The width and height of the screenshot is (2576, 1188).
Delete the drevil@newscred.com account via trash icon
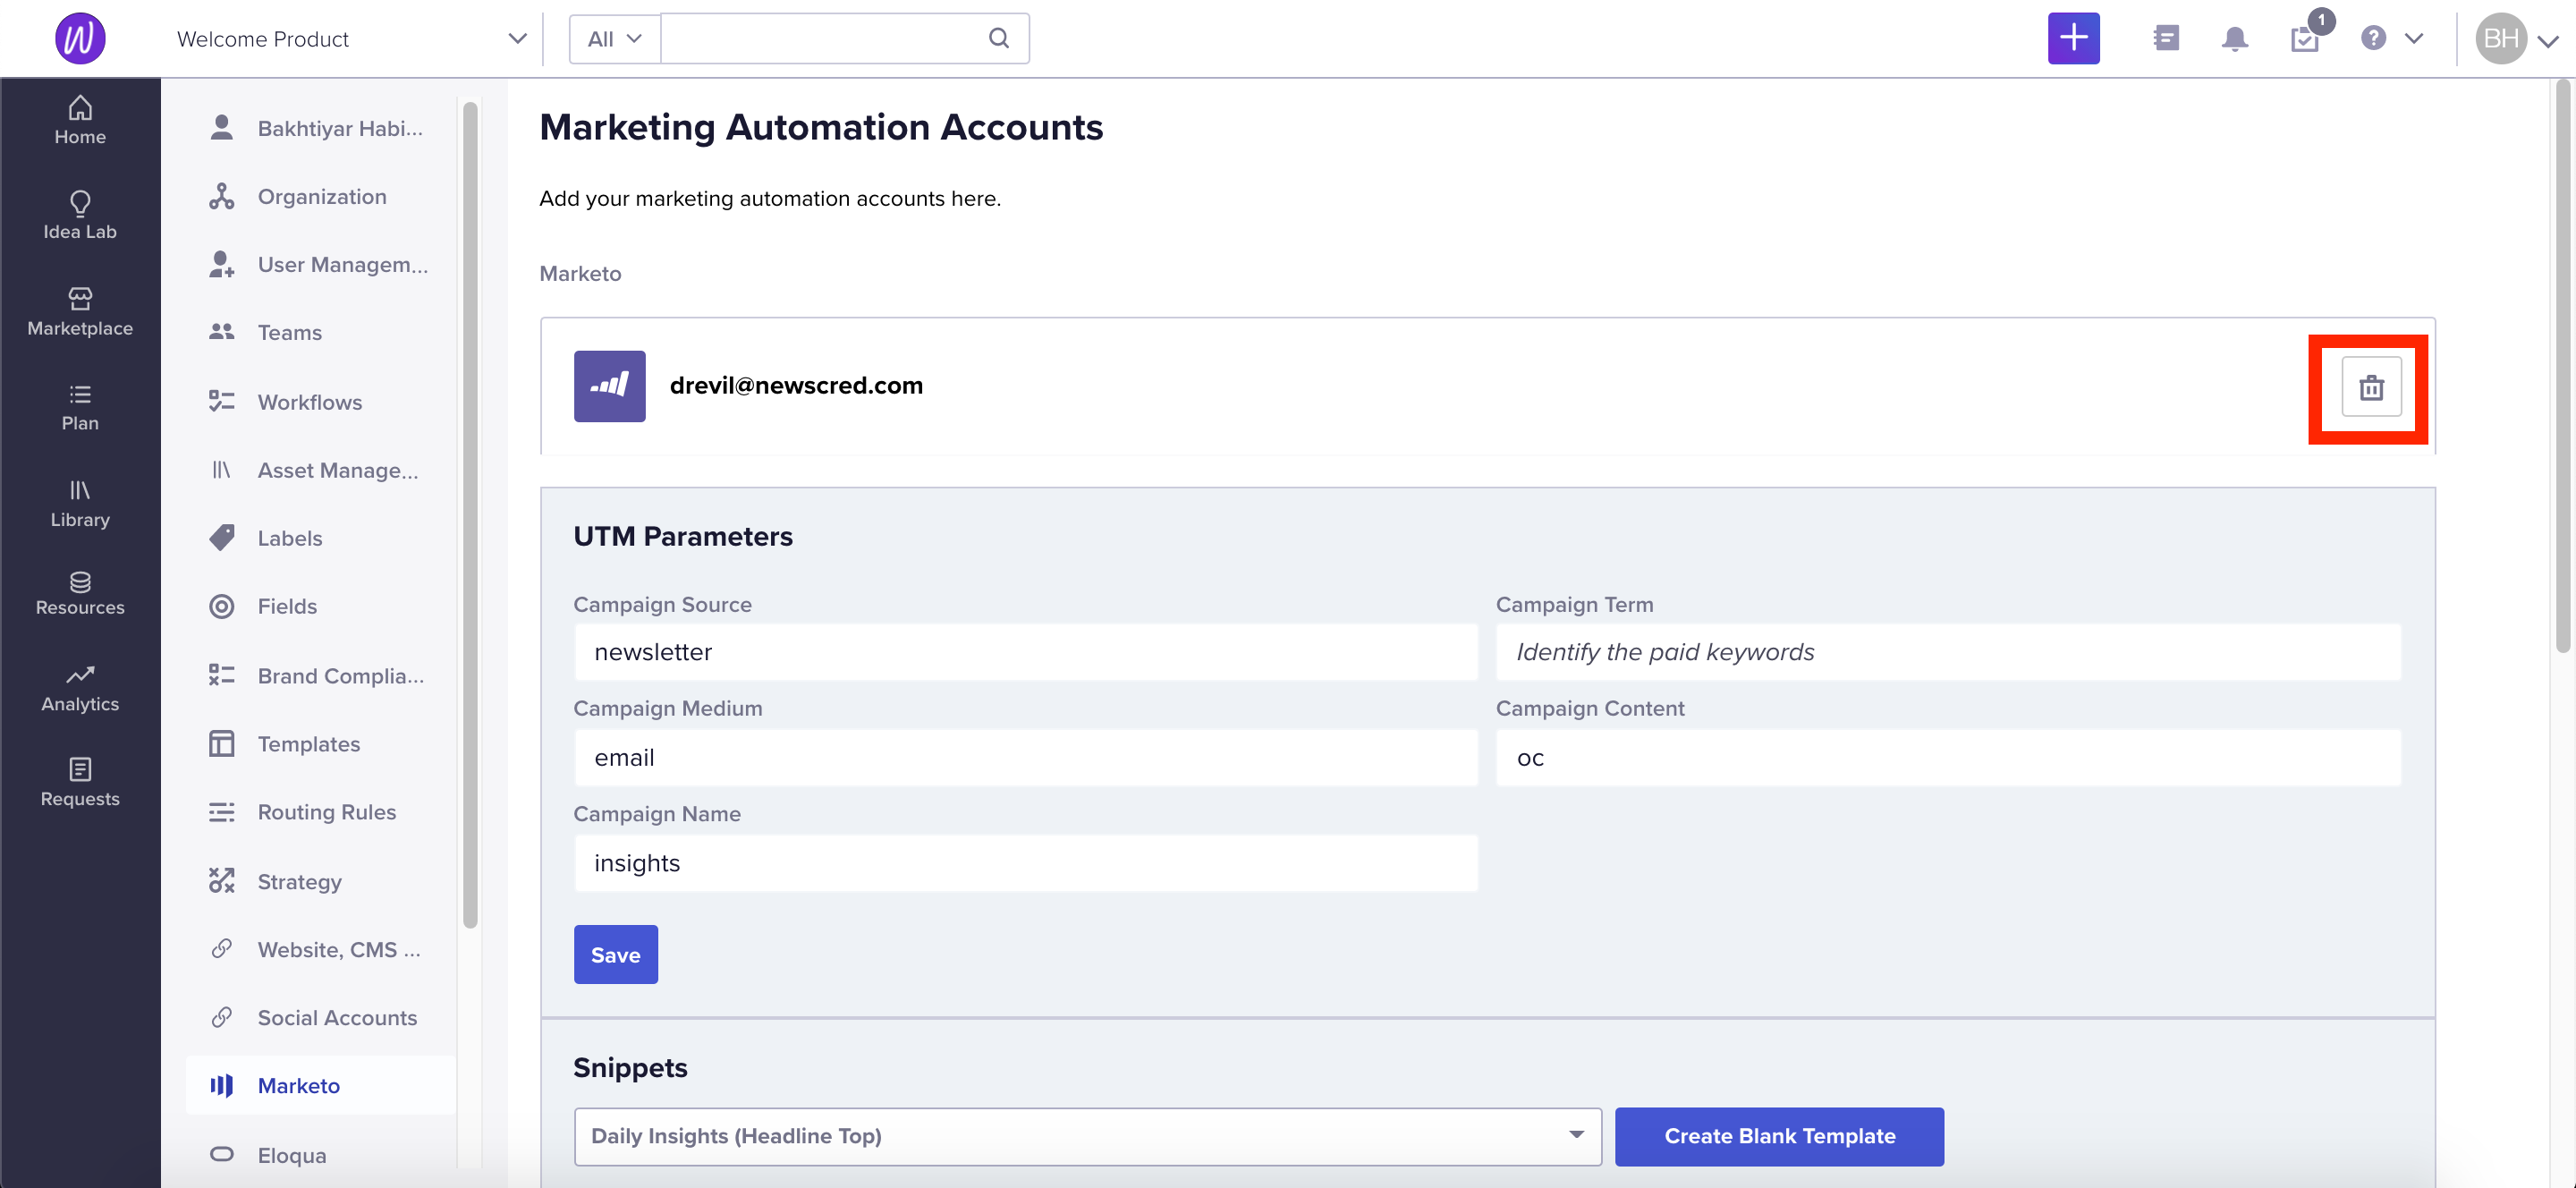(x=2371, y=387)
